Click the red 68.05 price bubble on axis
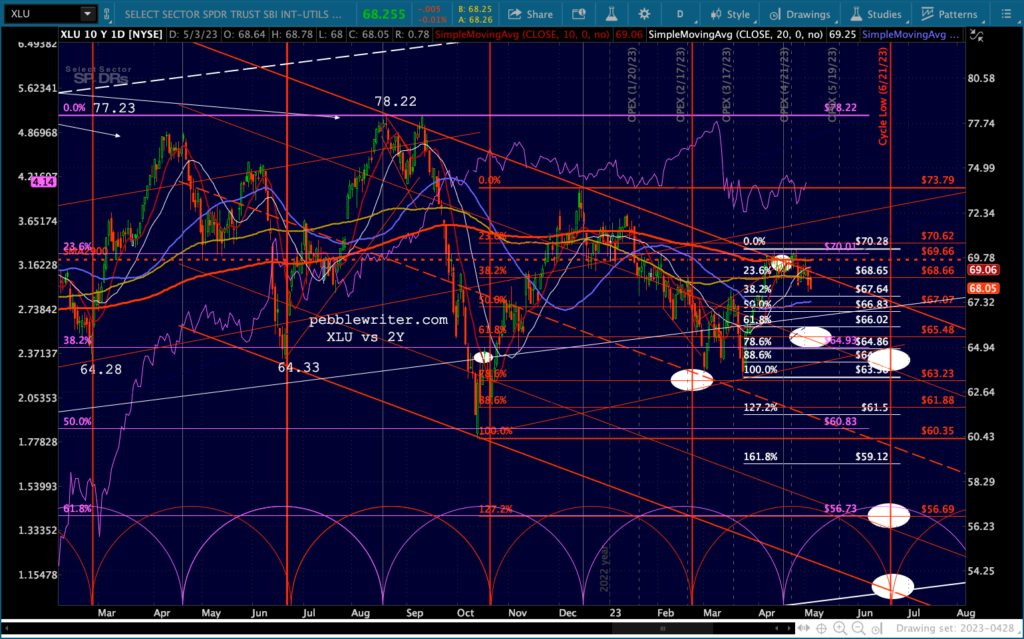1024x639 pixels. pos(983,288)
